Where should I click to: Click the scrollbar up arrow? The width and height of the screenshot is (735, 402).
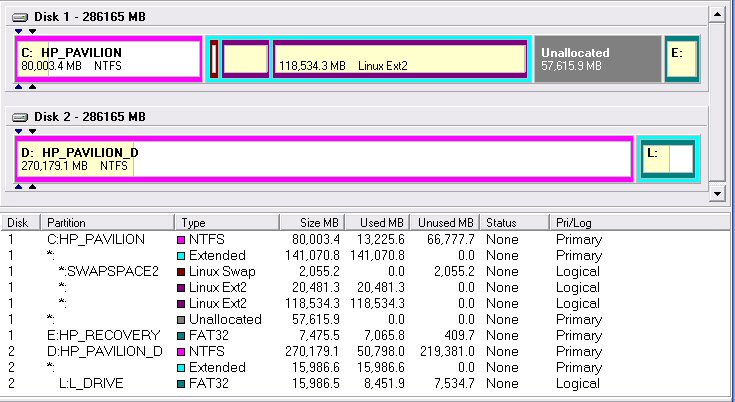click(x=717, y=15)
